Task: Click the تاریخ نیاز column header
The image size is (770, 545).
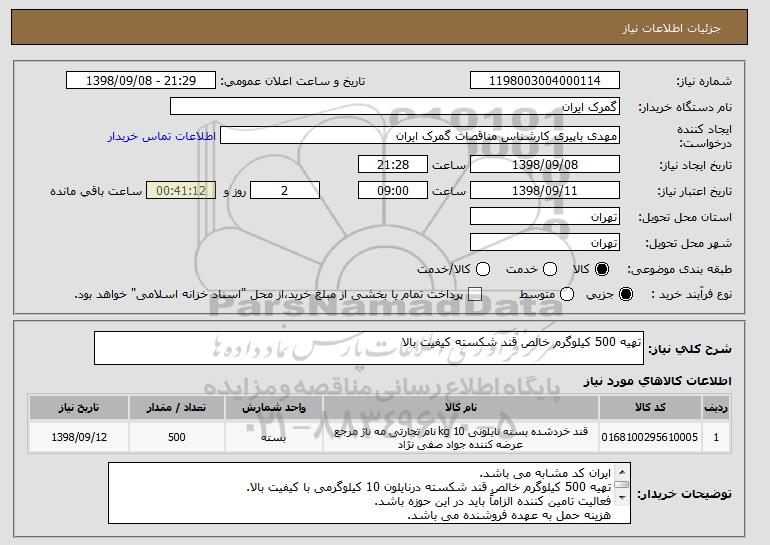Action: (x=79, y=408)
